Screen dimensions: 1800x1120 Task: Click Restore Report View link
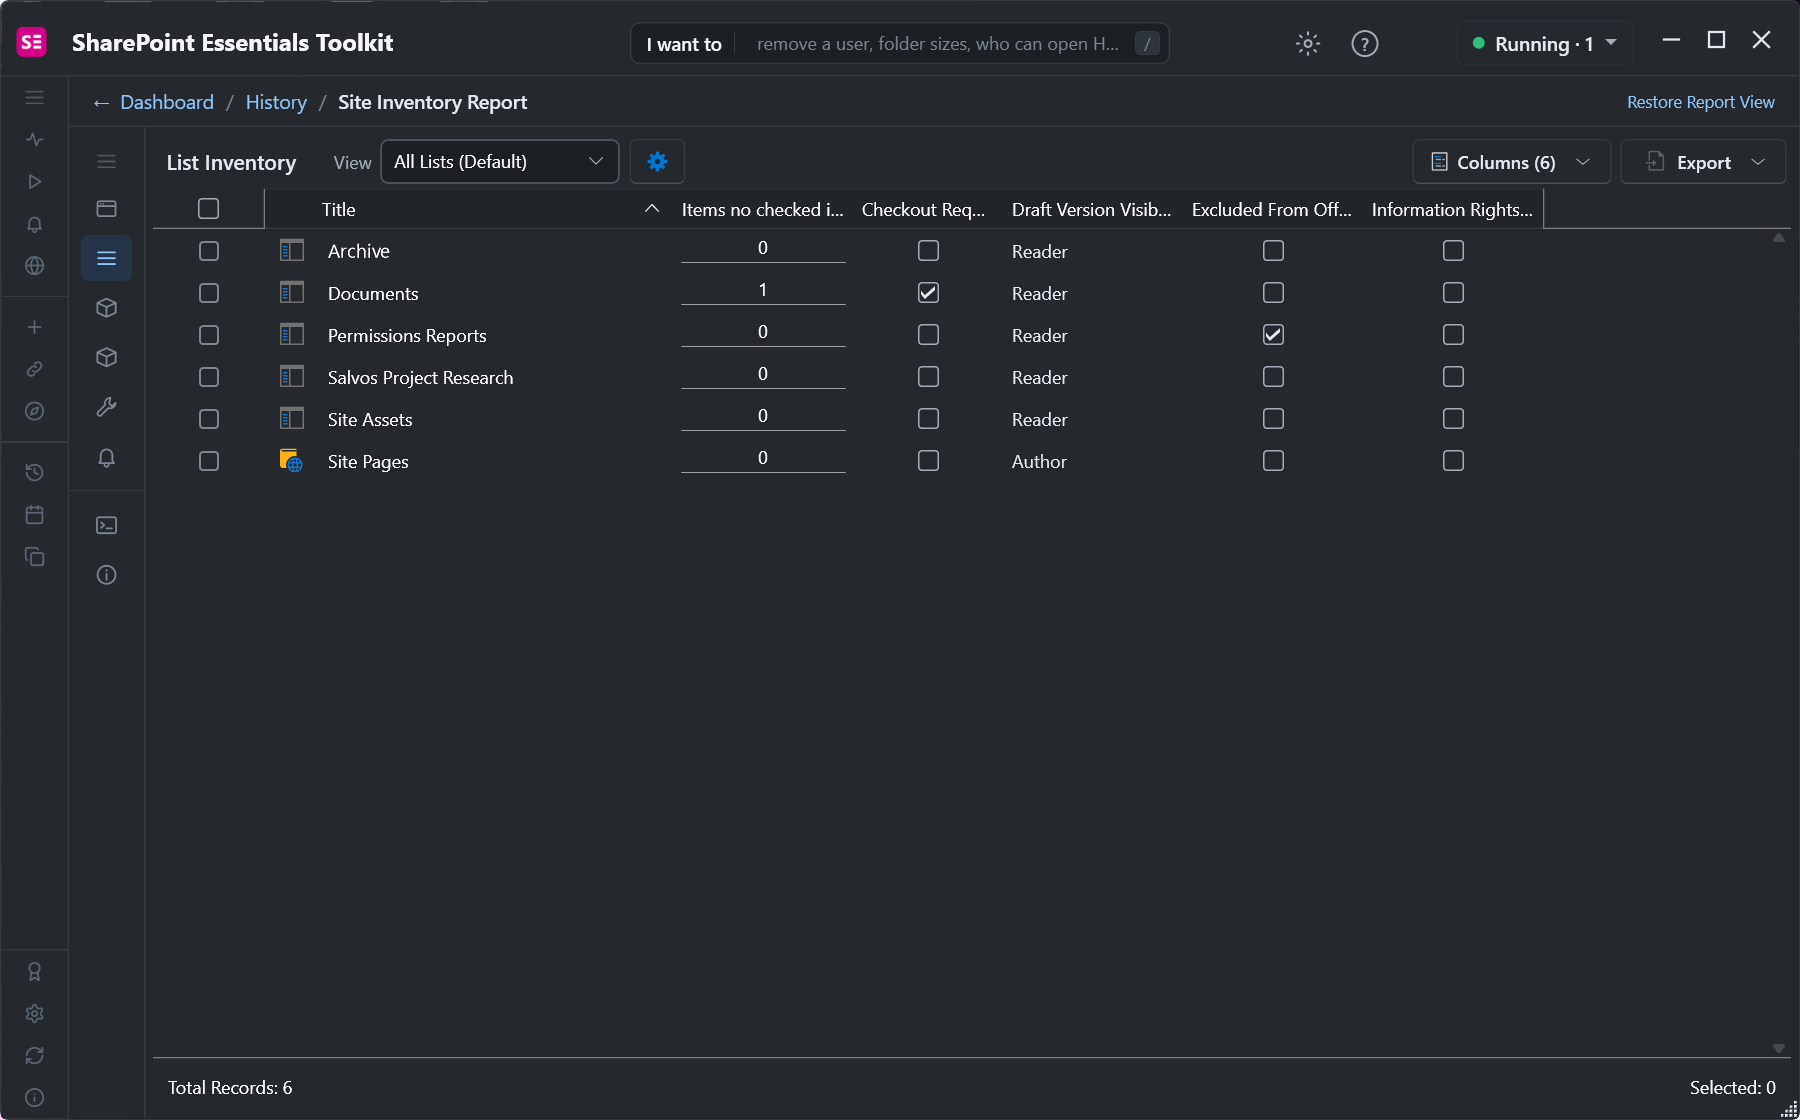1700,102
